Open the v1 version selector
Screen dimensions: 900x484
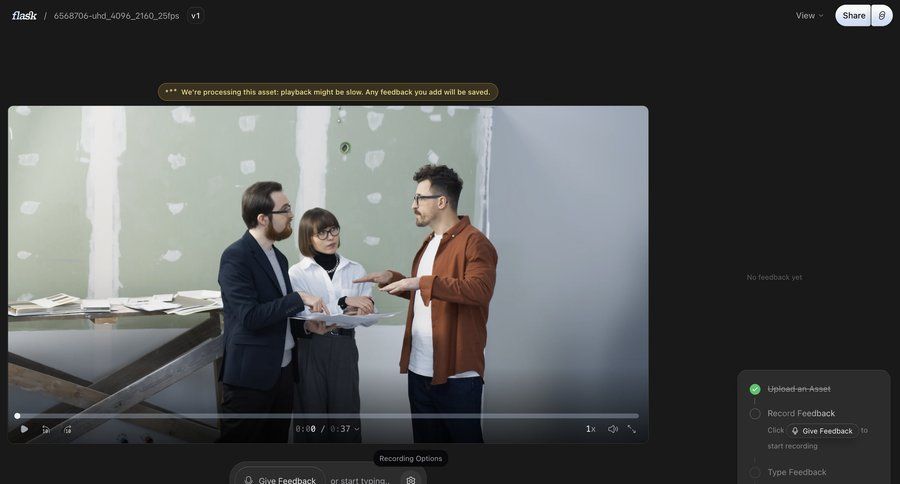click(x=196, y=16)
